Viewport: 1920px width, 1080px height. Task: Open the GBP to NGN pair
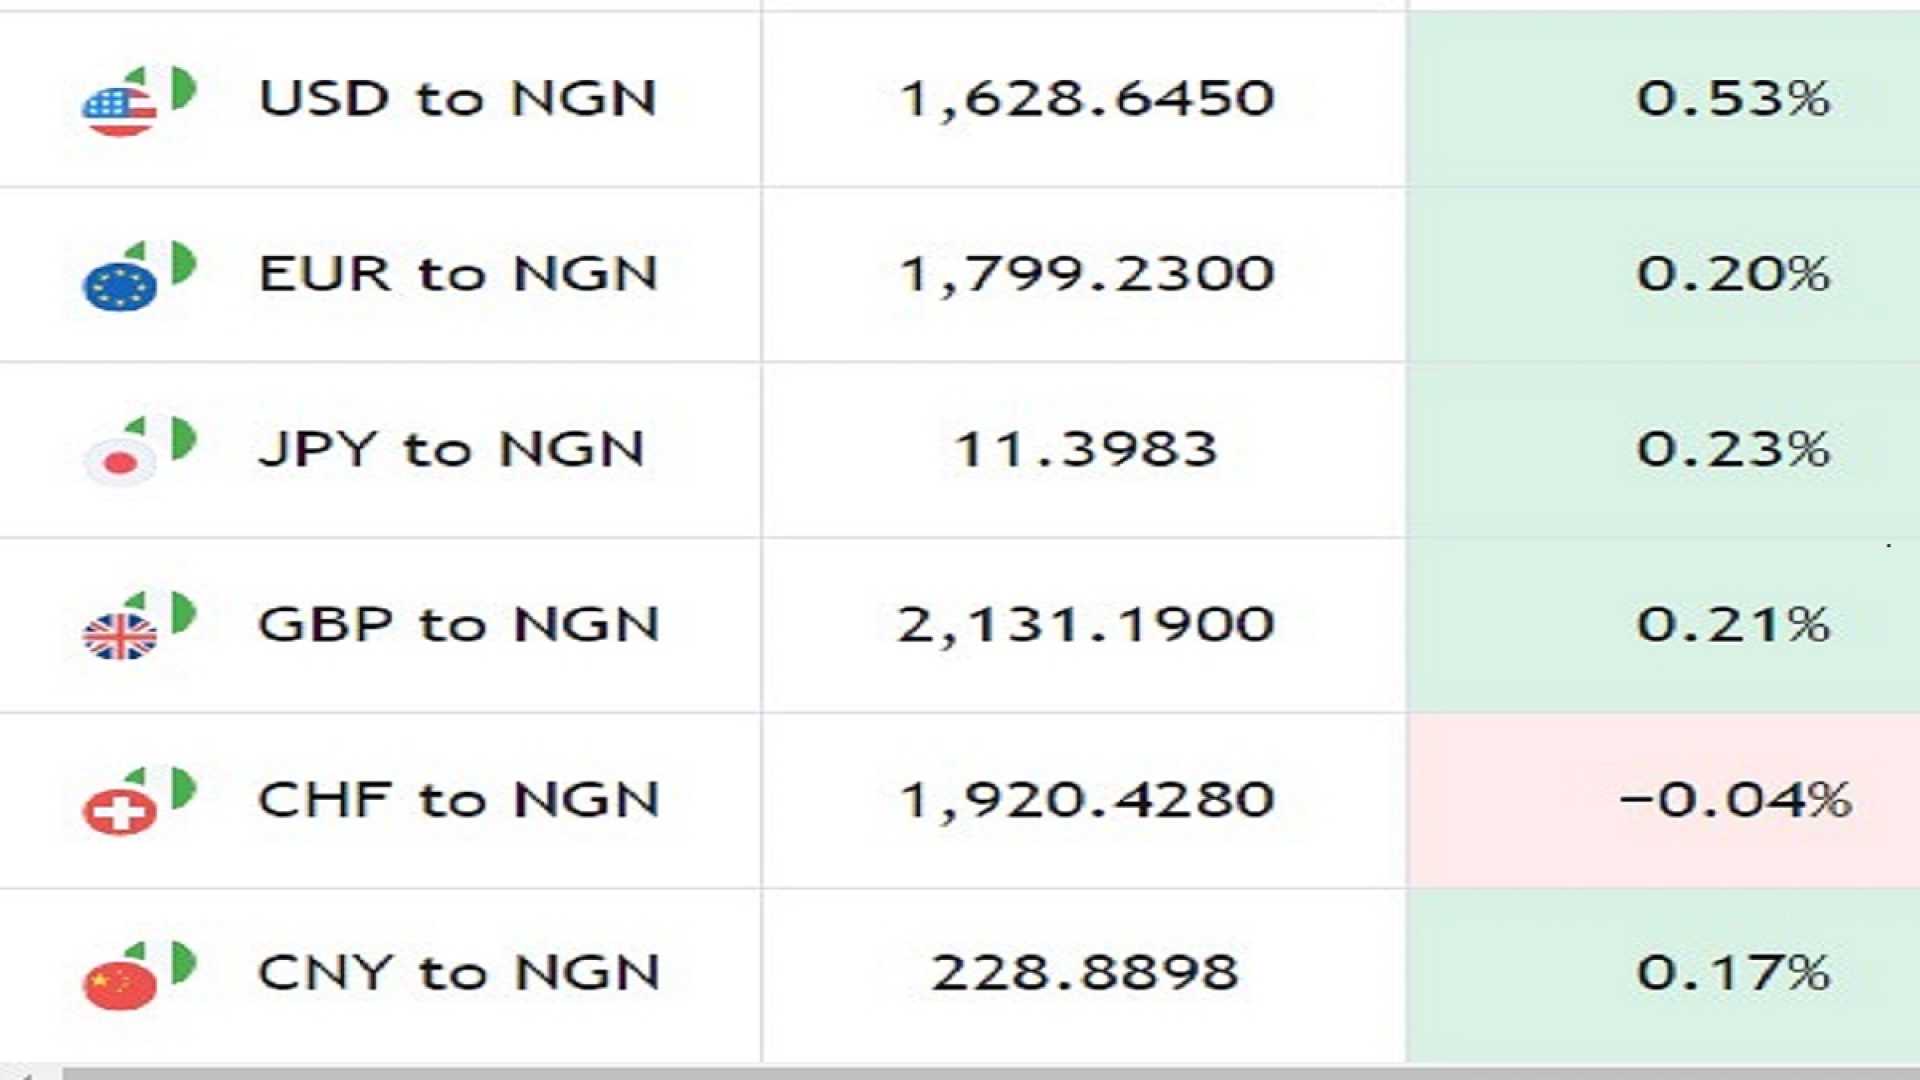(x=458, y=624)
